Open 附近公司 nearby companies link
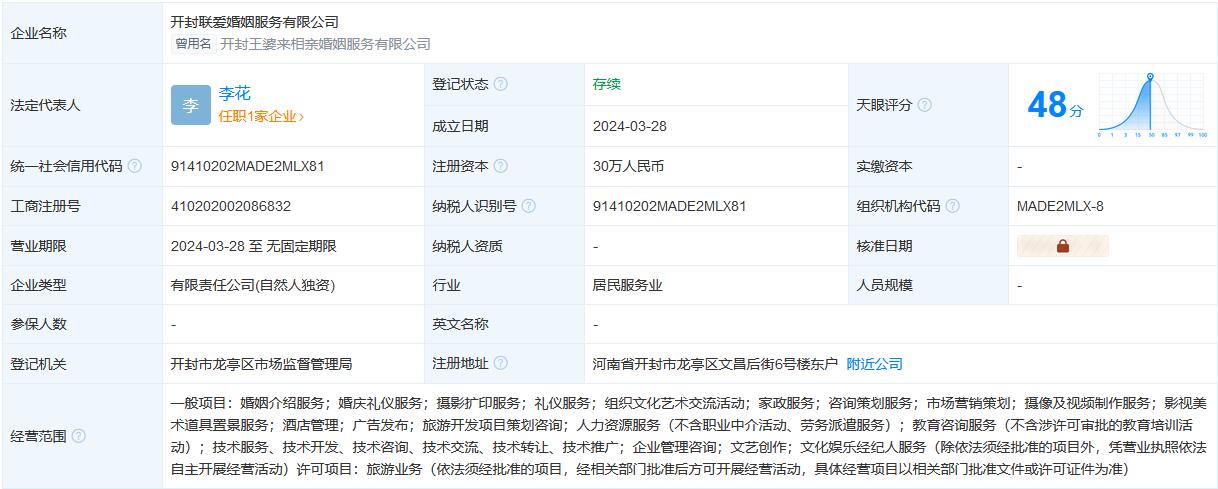Viewport: 1218px width, 489px height. (x=874, y=364)
